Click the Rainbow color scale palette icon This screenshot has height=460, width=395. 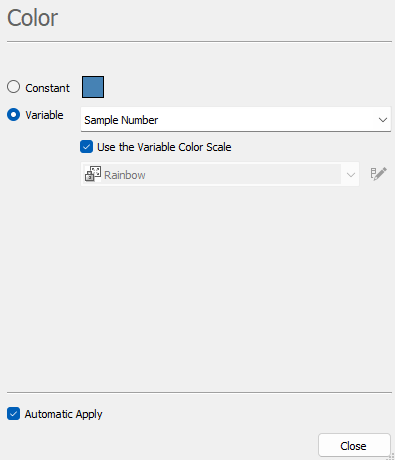click(x=93, y=174)
